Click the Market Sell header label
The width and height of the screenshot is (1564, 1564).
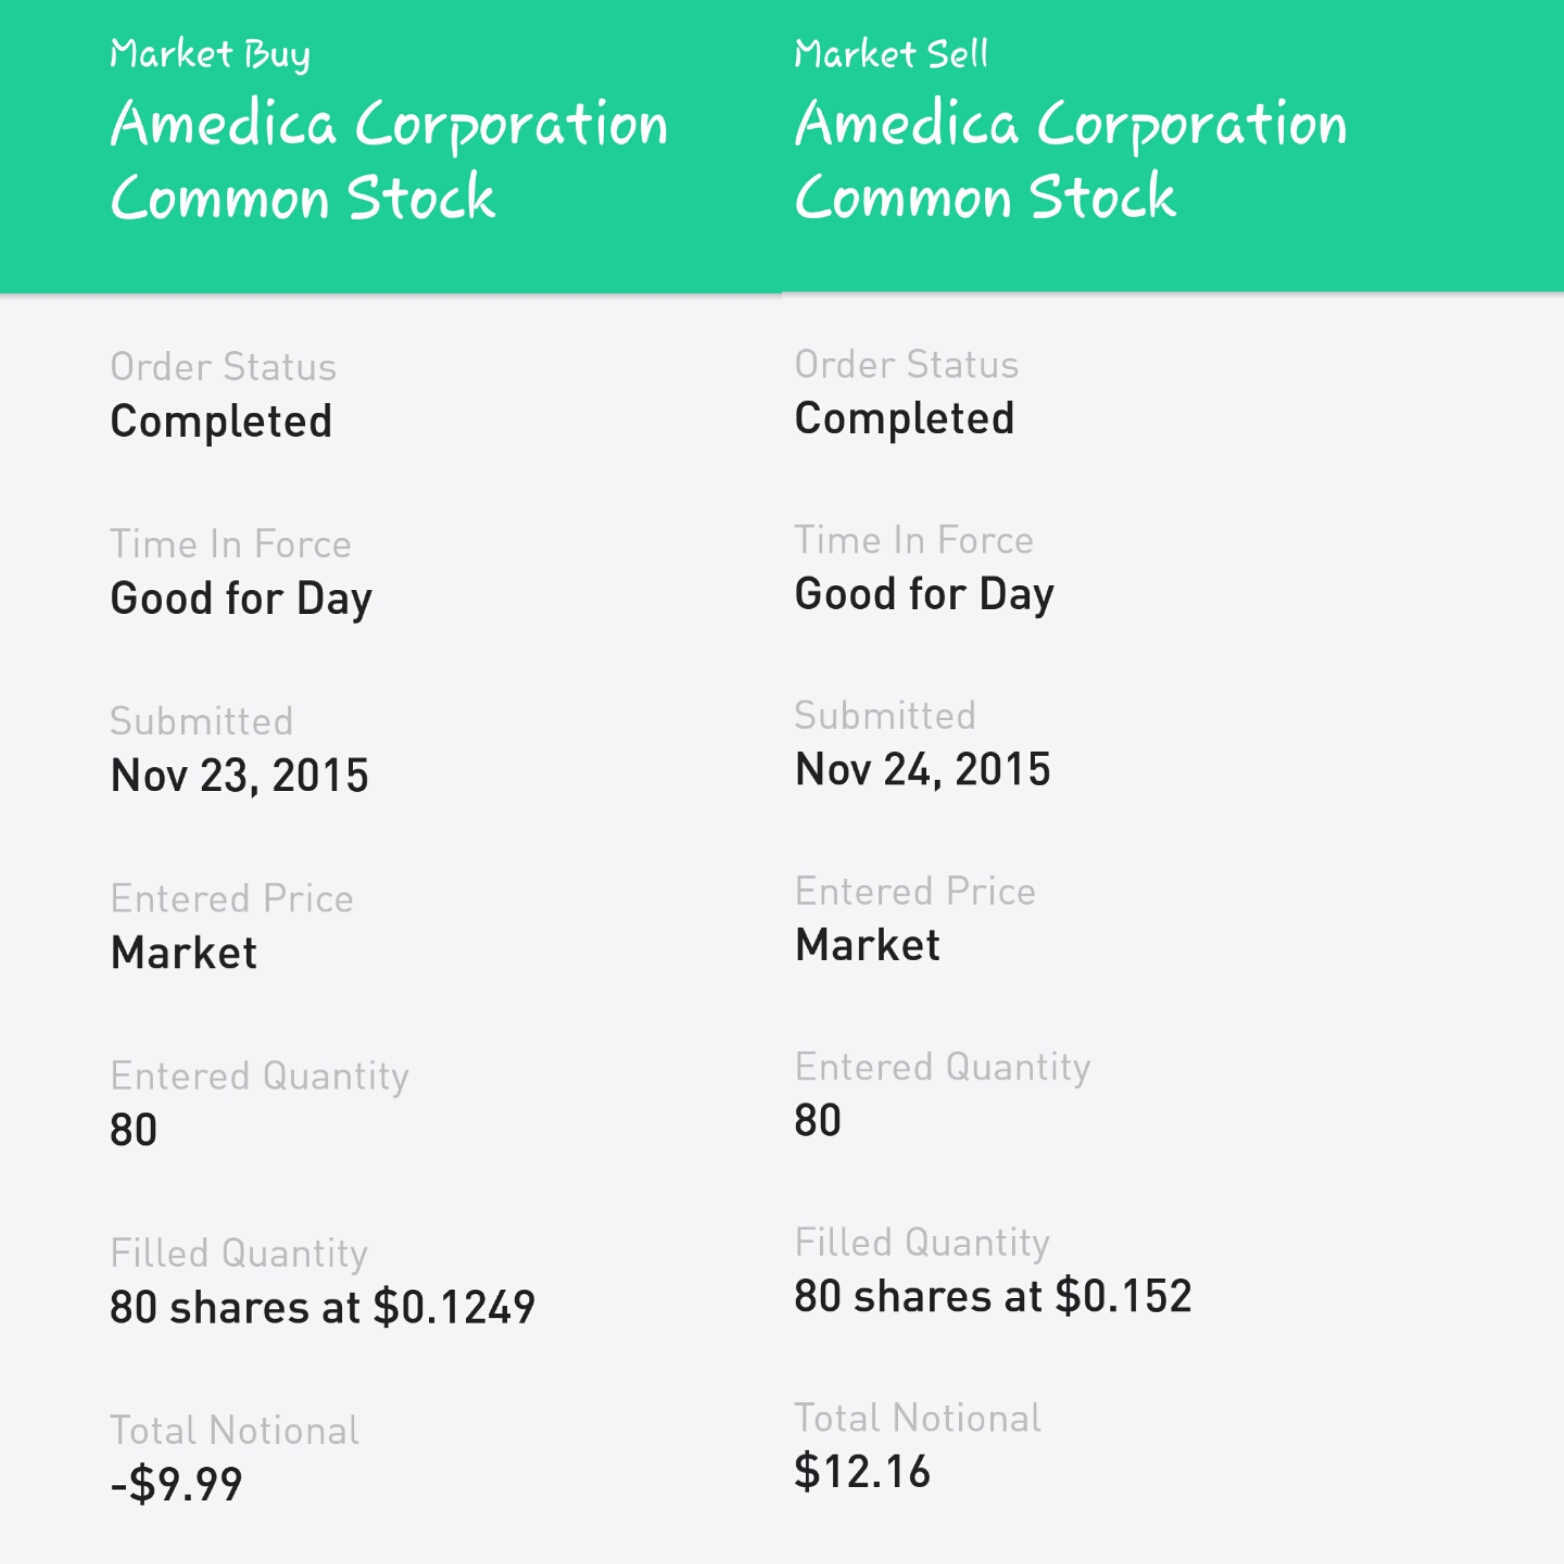(x=891, y=54)
